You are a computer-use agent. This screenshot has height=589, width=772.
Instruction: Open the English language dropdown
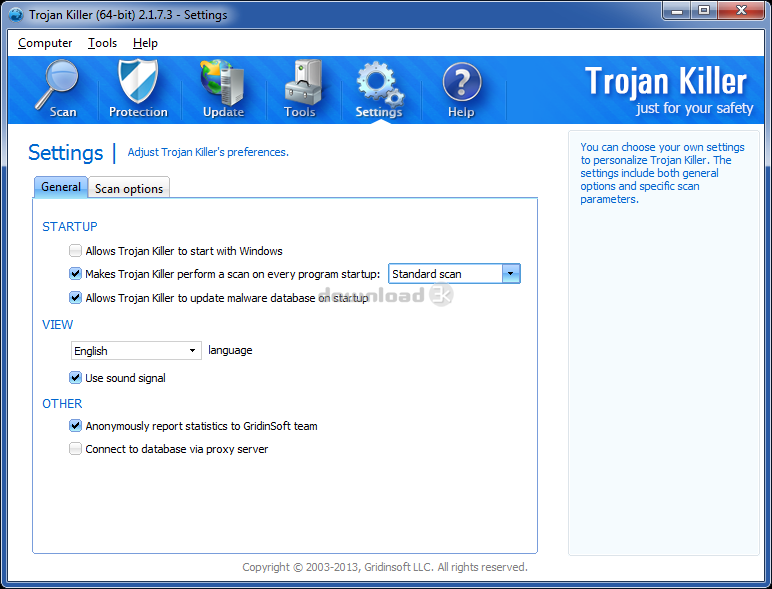coord(136,351)
